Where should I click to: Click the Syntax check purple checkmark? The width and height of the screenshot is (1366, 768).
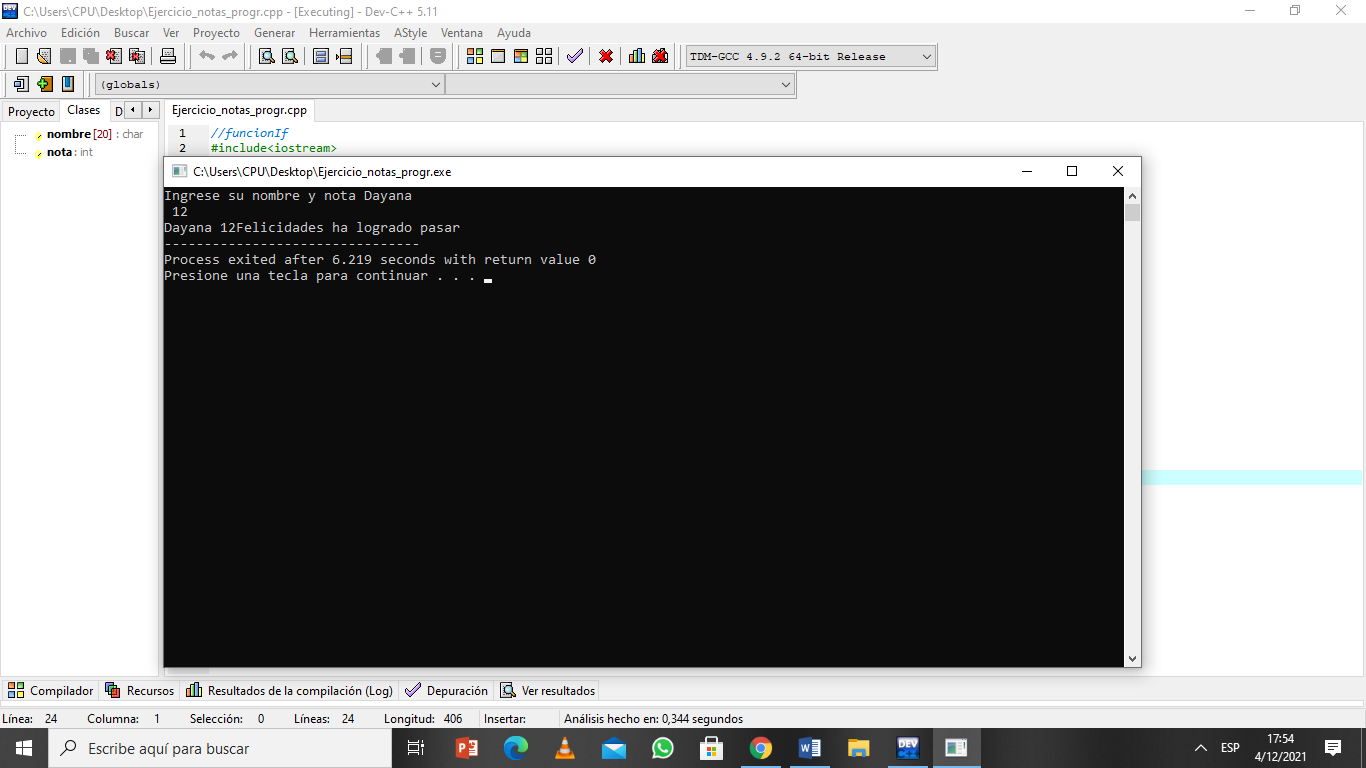pyautogui.click(x=575, y=56)
